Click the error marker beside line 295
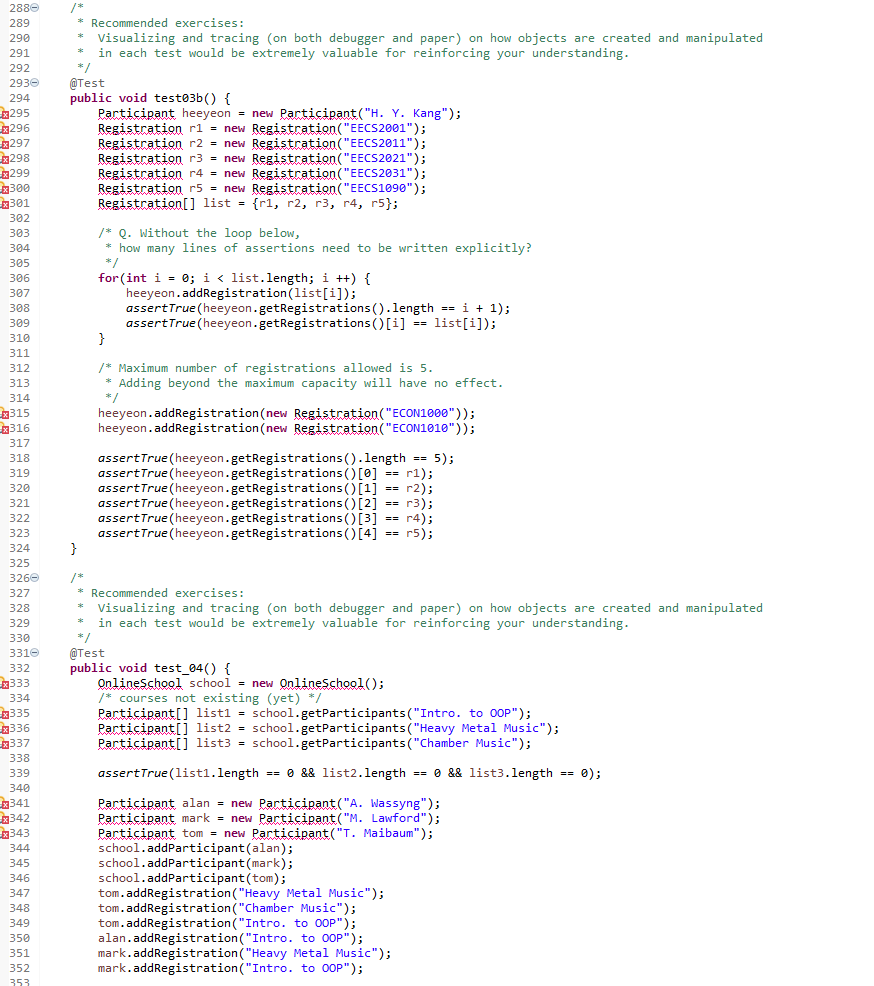Viewport: 874px width, 986px height. coord(7,113)
